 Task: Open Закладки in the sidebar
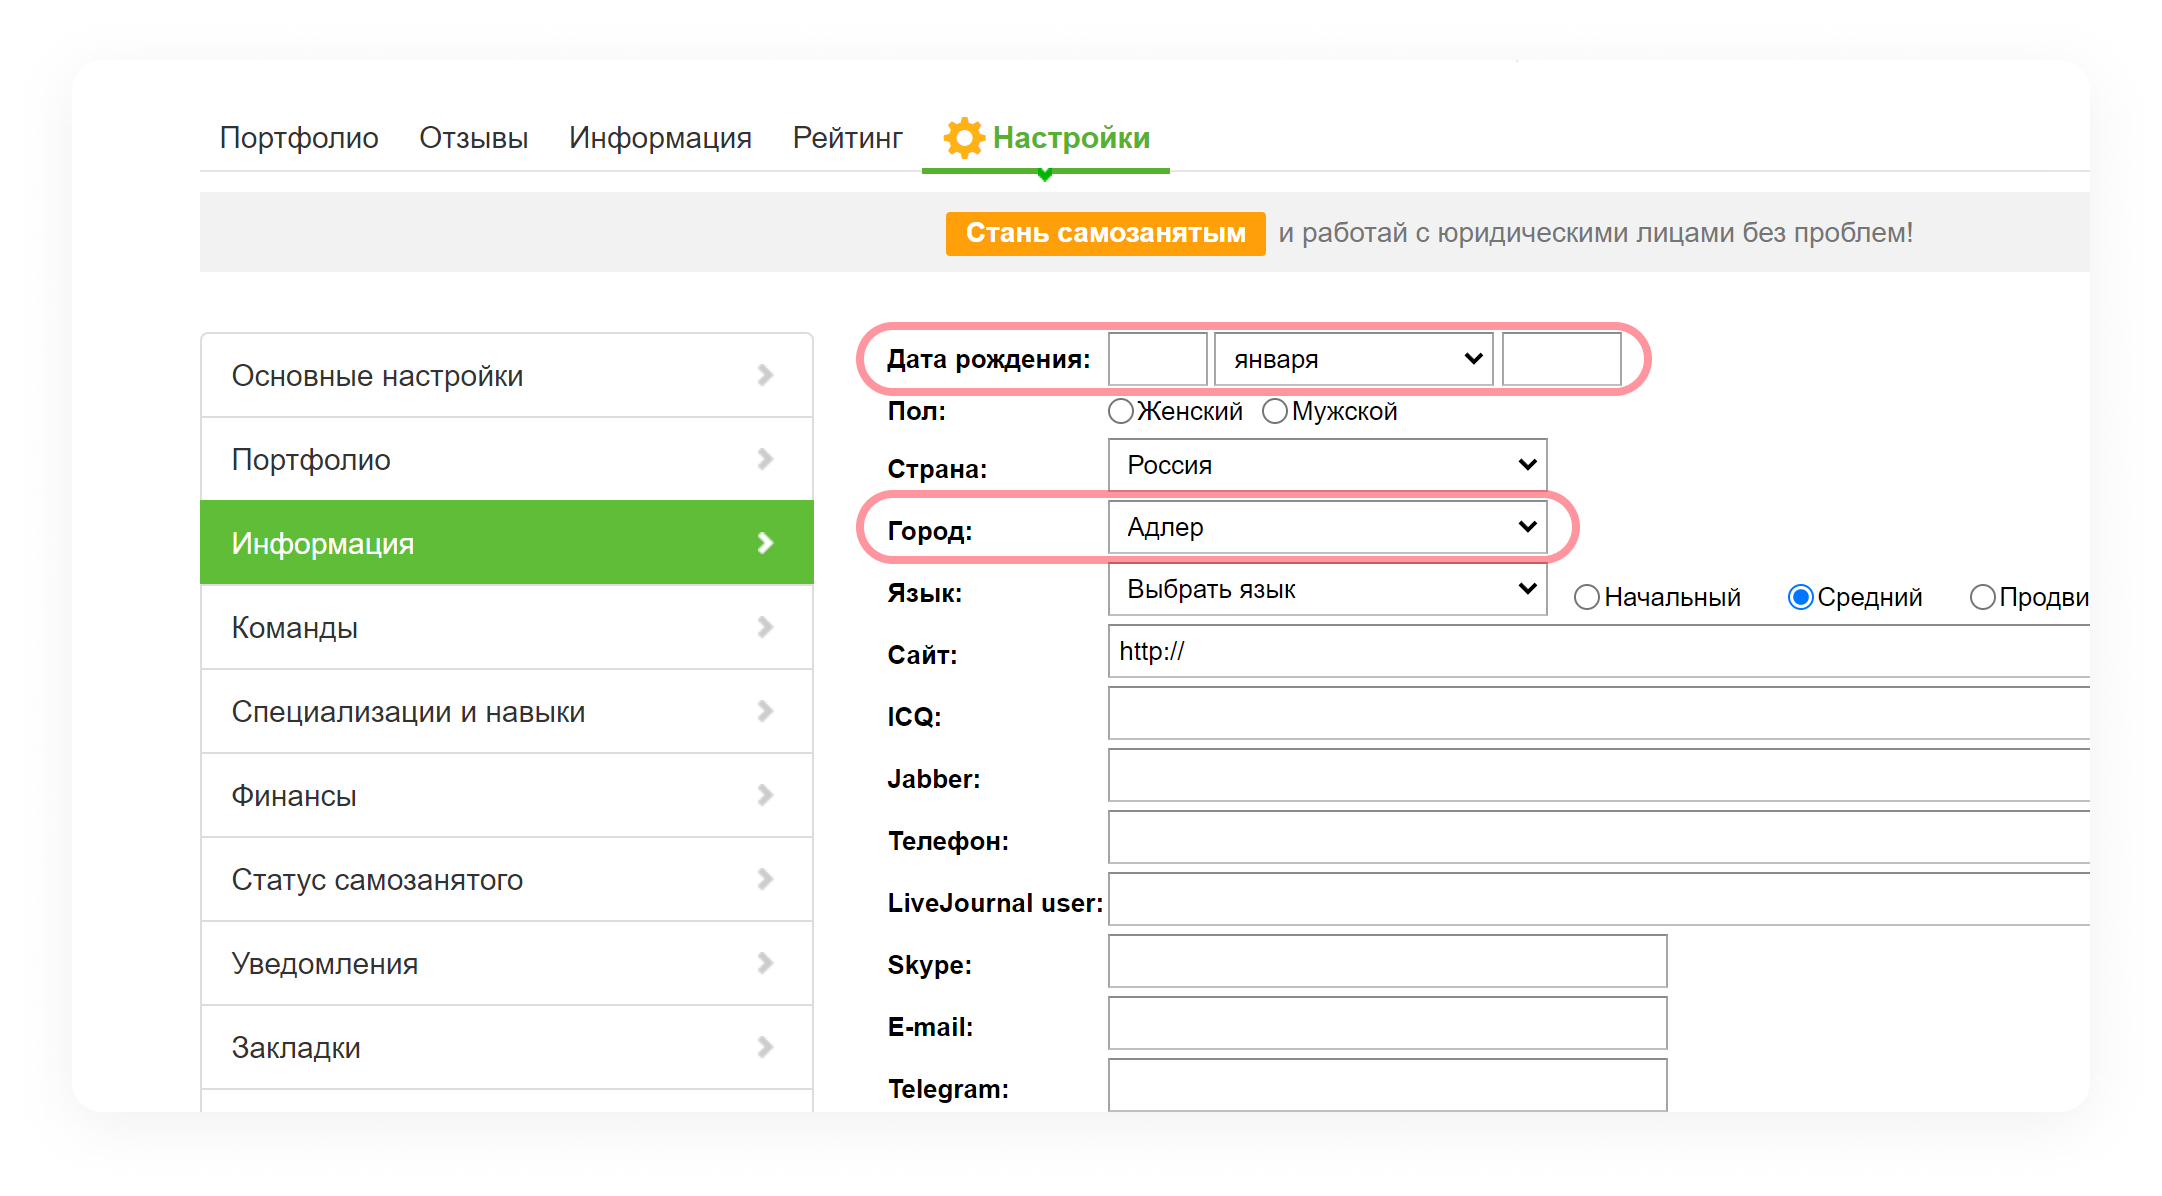(x=507, y=1047)
